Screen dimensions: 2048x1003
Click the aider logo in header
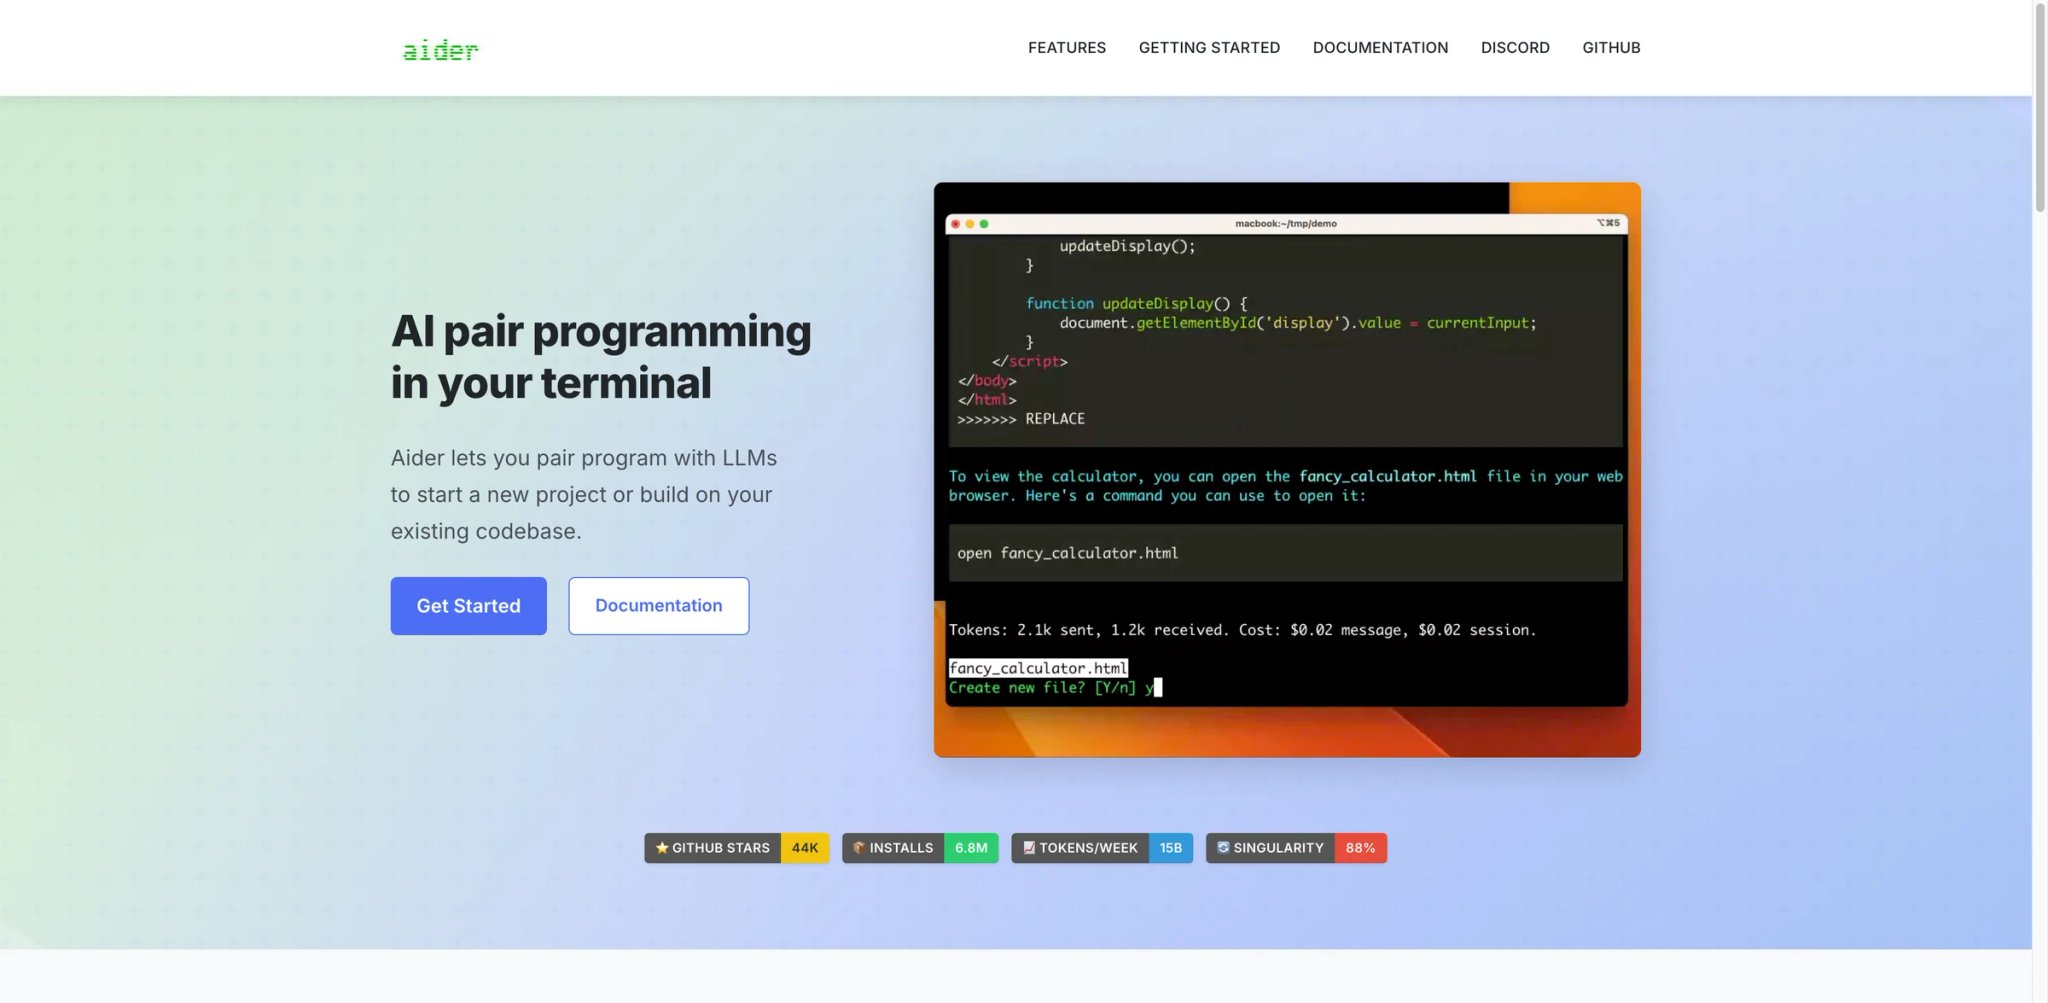(440, 50)
